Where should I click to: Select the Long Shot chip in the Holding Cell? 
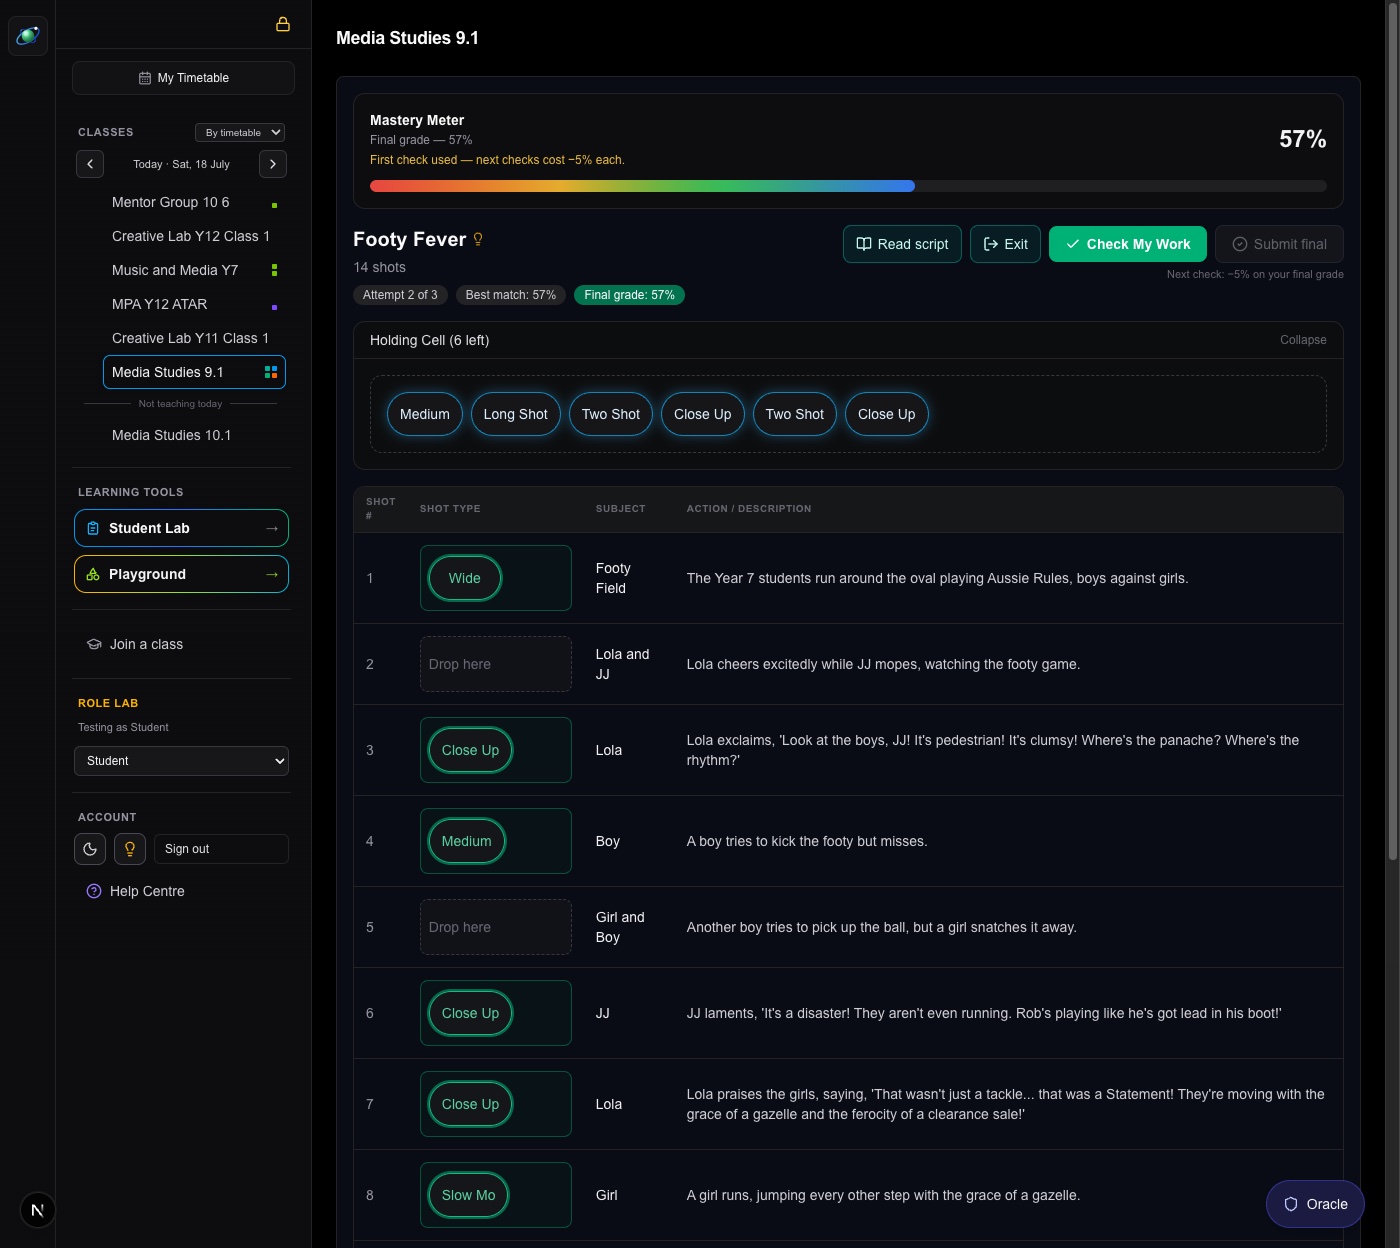tap(516, 414)
